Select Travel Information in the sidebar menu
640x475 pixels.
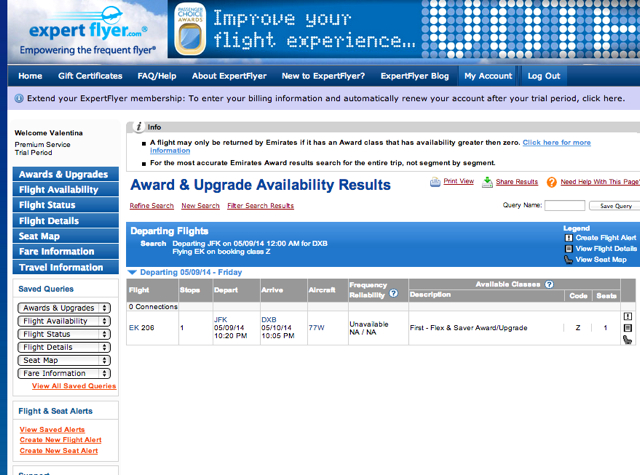pos(66,267)
